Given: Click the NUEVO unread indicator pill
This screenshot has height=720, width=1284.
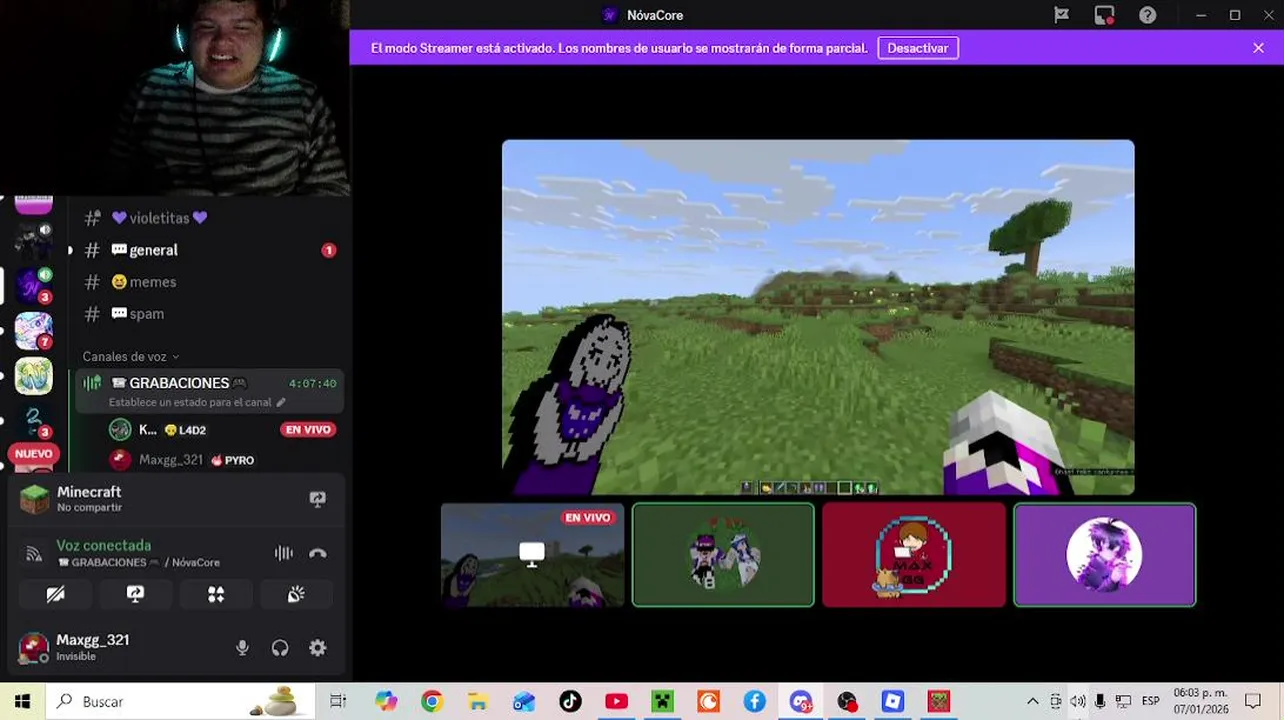Looking at the screenshot, I should [33, 454].
